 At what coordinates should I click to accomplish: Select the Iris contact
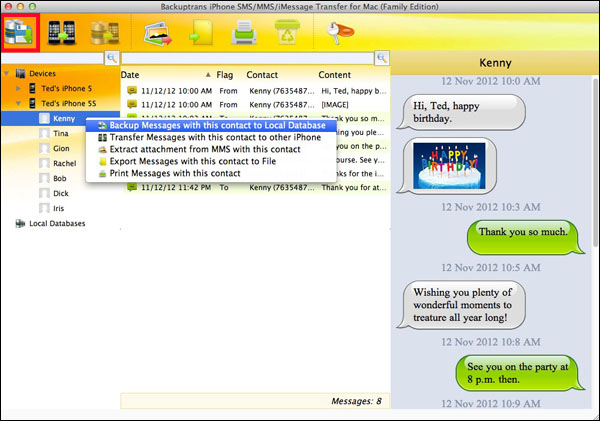coord(58,208)
